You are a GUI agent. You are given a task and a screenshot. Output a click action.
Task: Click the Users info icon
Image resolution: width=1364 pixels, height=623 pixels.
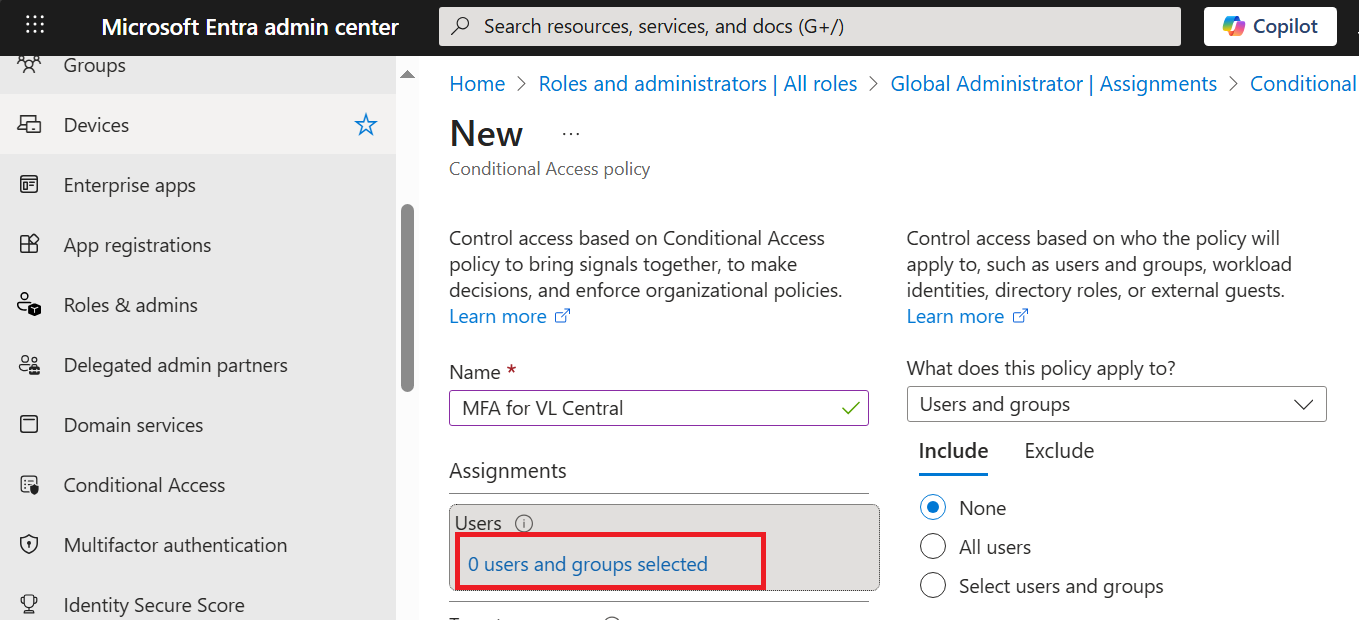pyautogui.click(x=524, y=523)
